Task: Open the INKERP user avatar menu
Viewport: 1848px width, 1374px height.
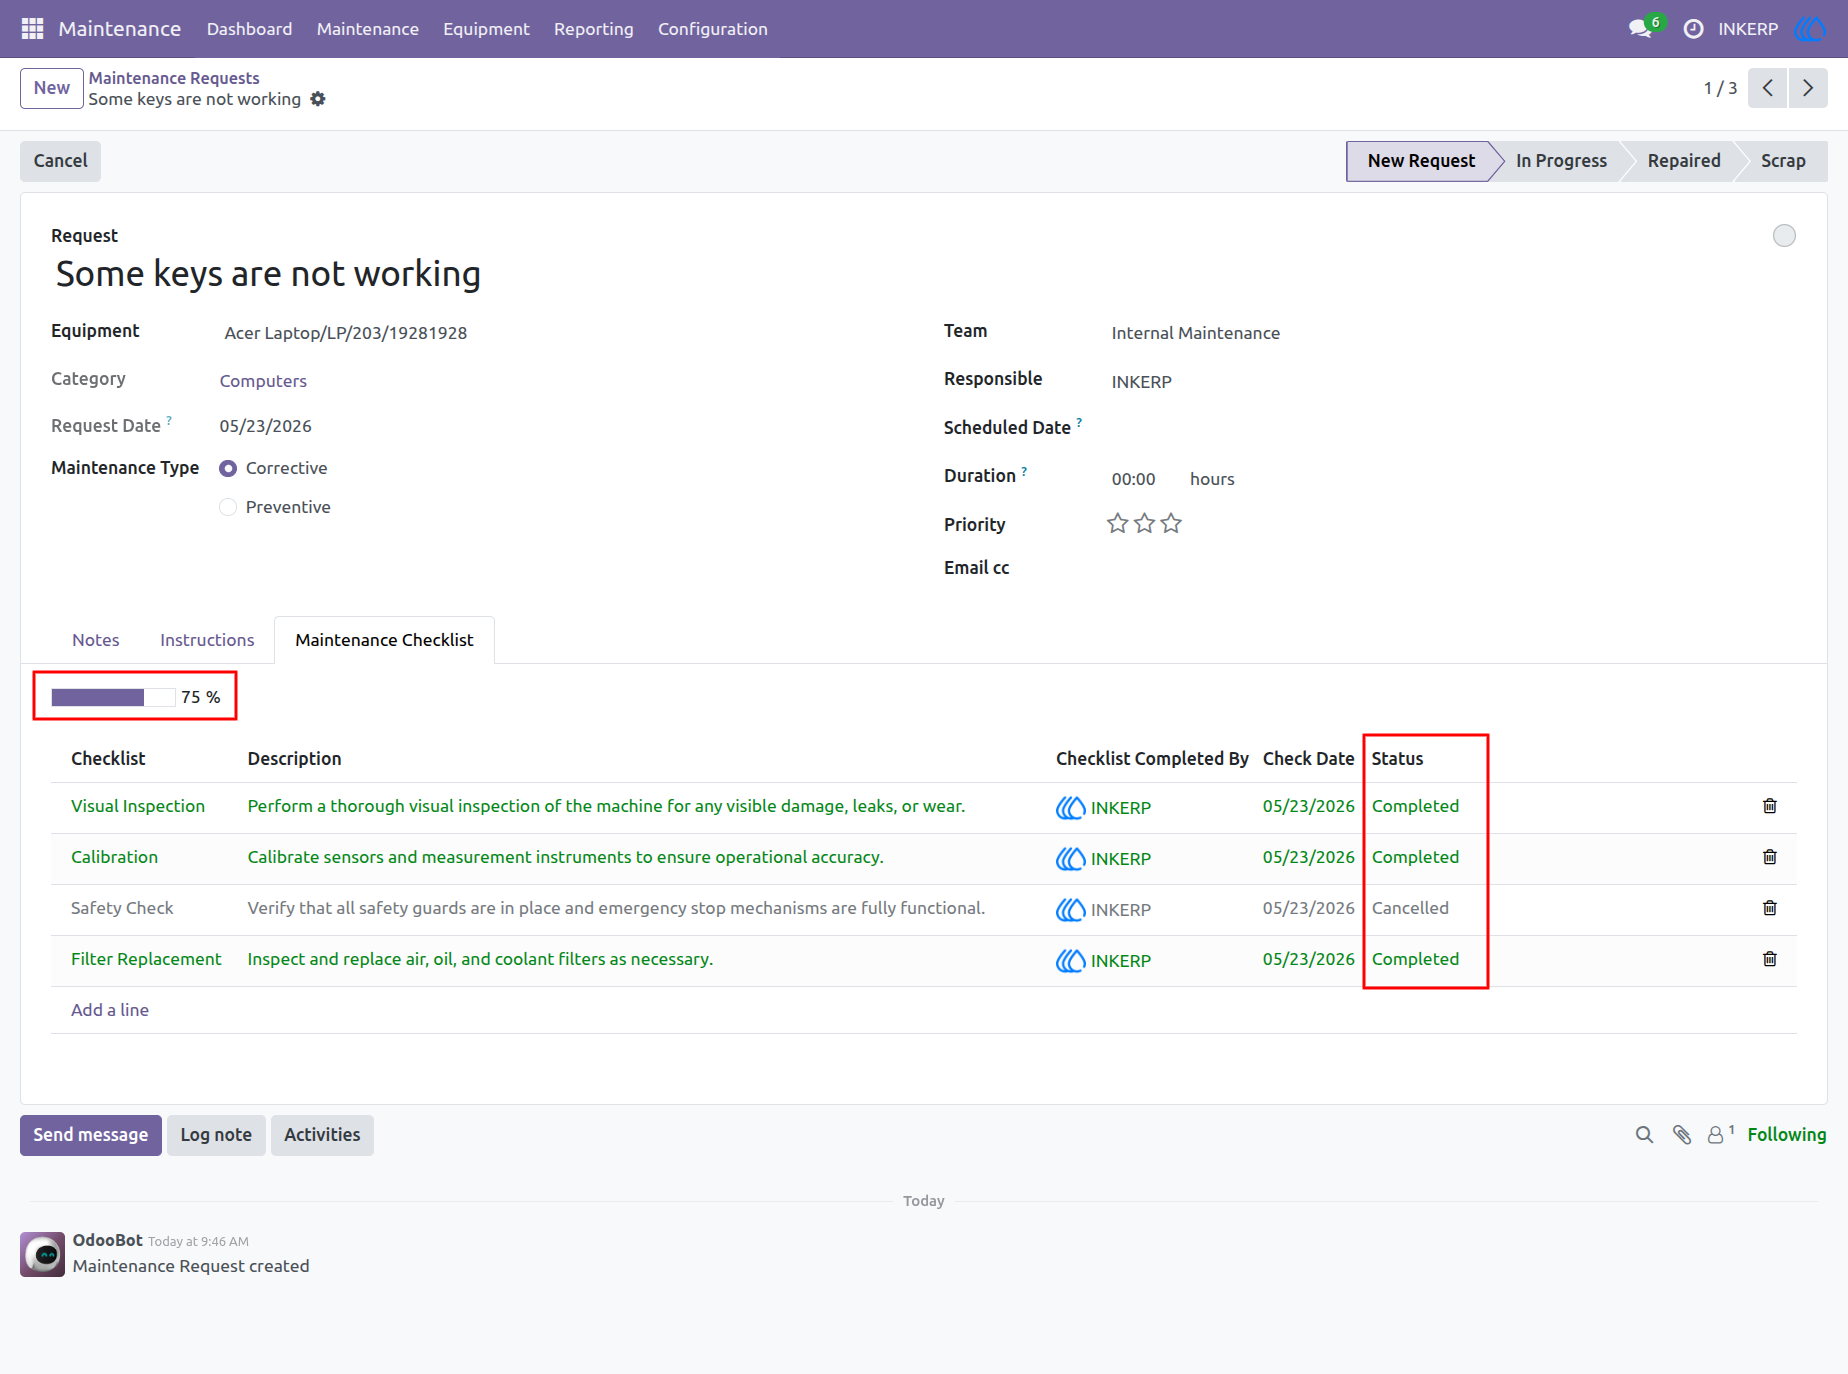Action: click(x=1810, y=29)
